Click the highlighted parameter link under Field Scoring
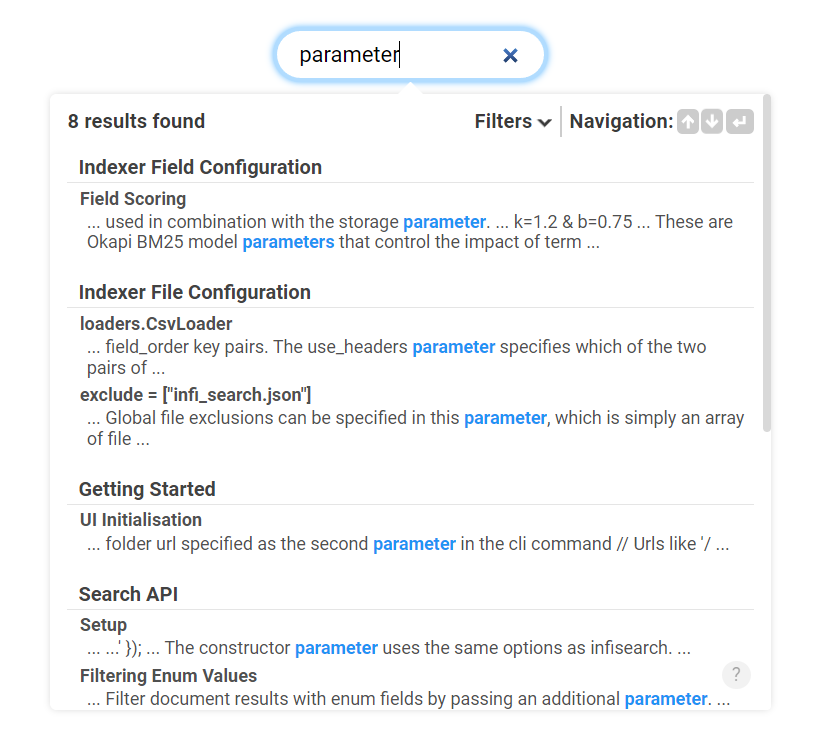 444,221
